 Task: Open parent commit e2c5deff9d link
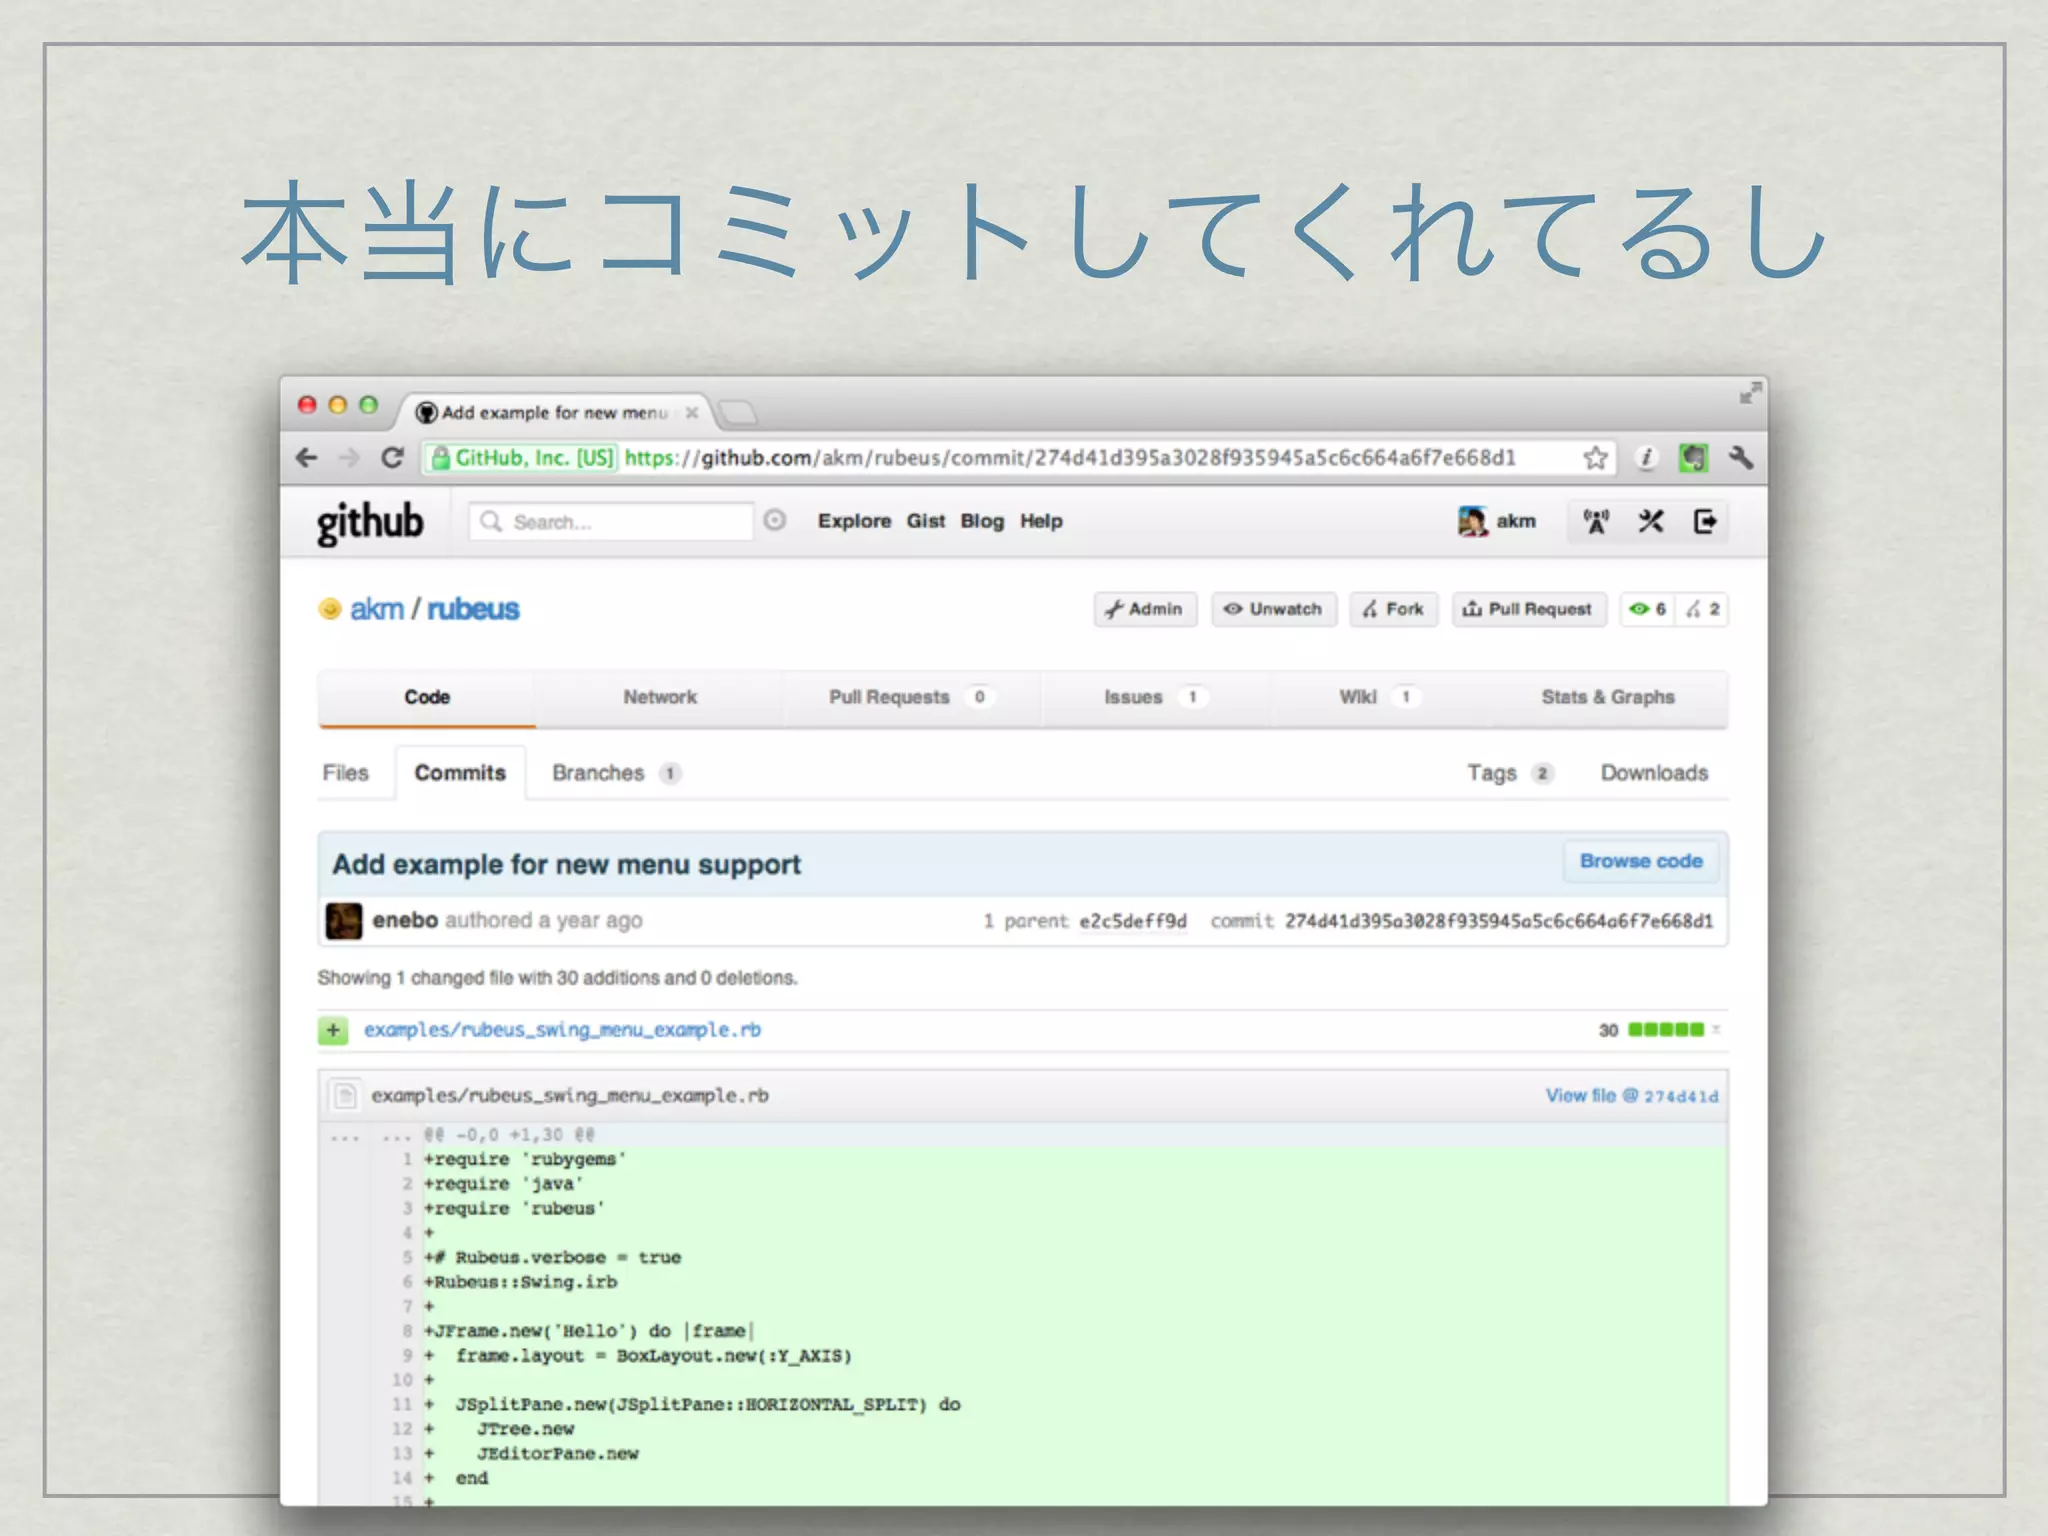point(1132,921)
